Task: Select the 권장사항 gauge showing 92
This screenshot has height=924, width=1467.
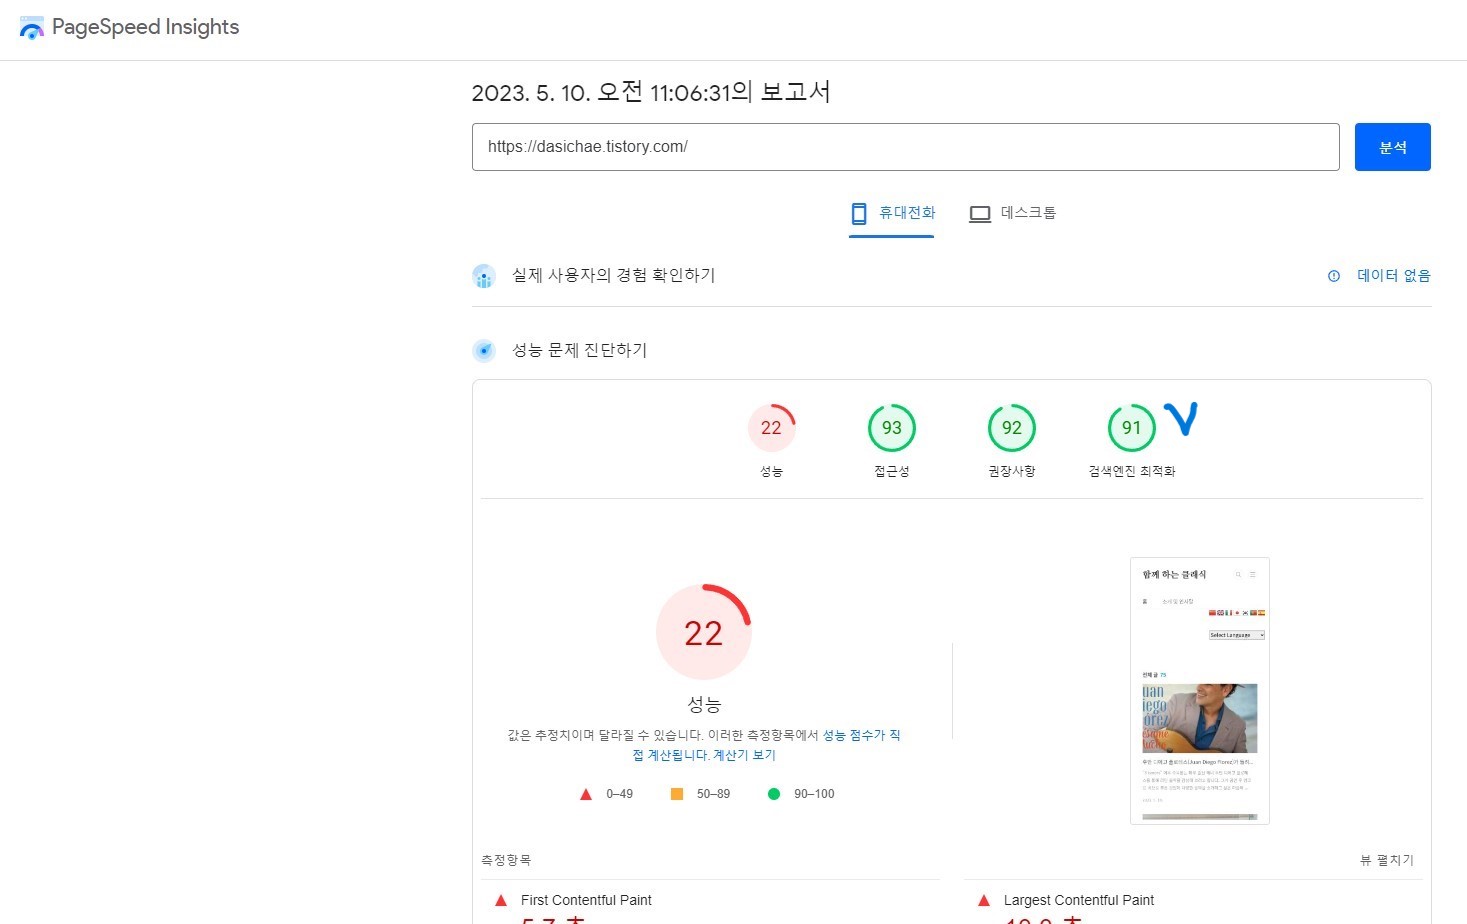Action: [x=1011, y=427]
